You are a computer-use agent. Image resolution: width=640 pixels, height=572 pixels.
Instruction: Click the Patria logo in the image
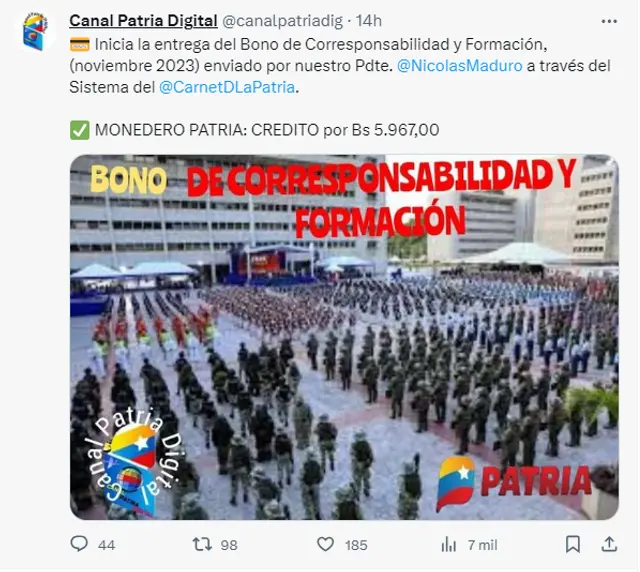point(514,483)
